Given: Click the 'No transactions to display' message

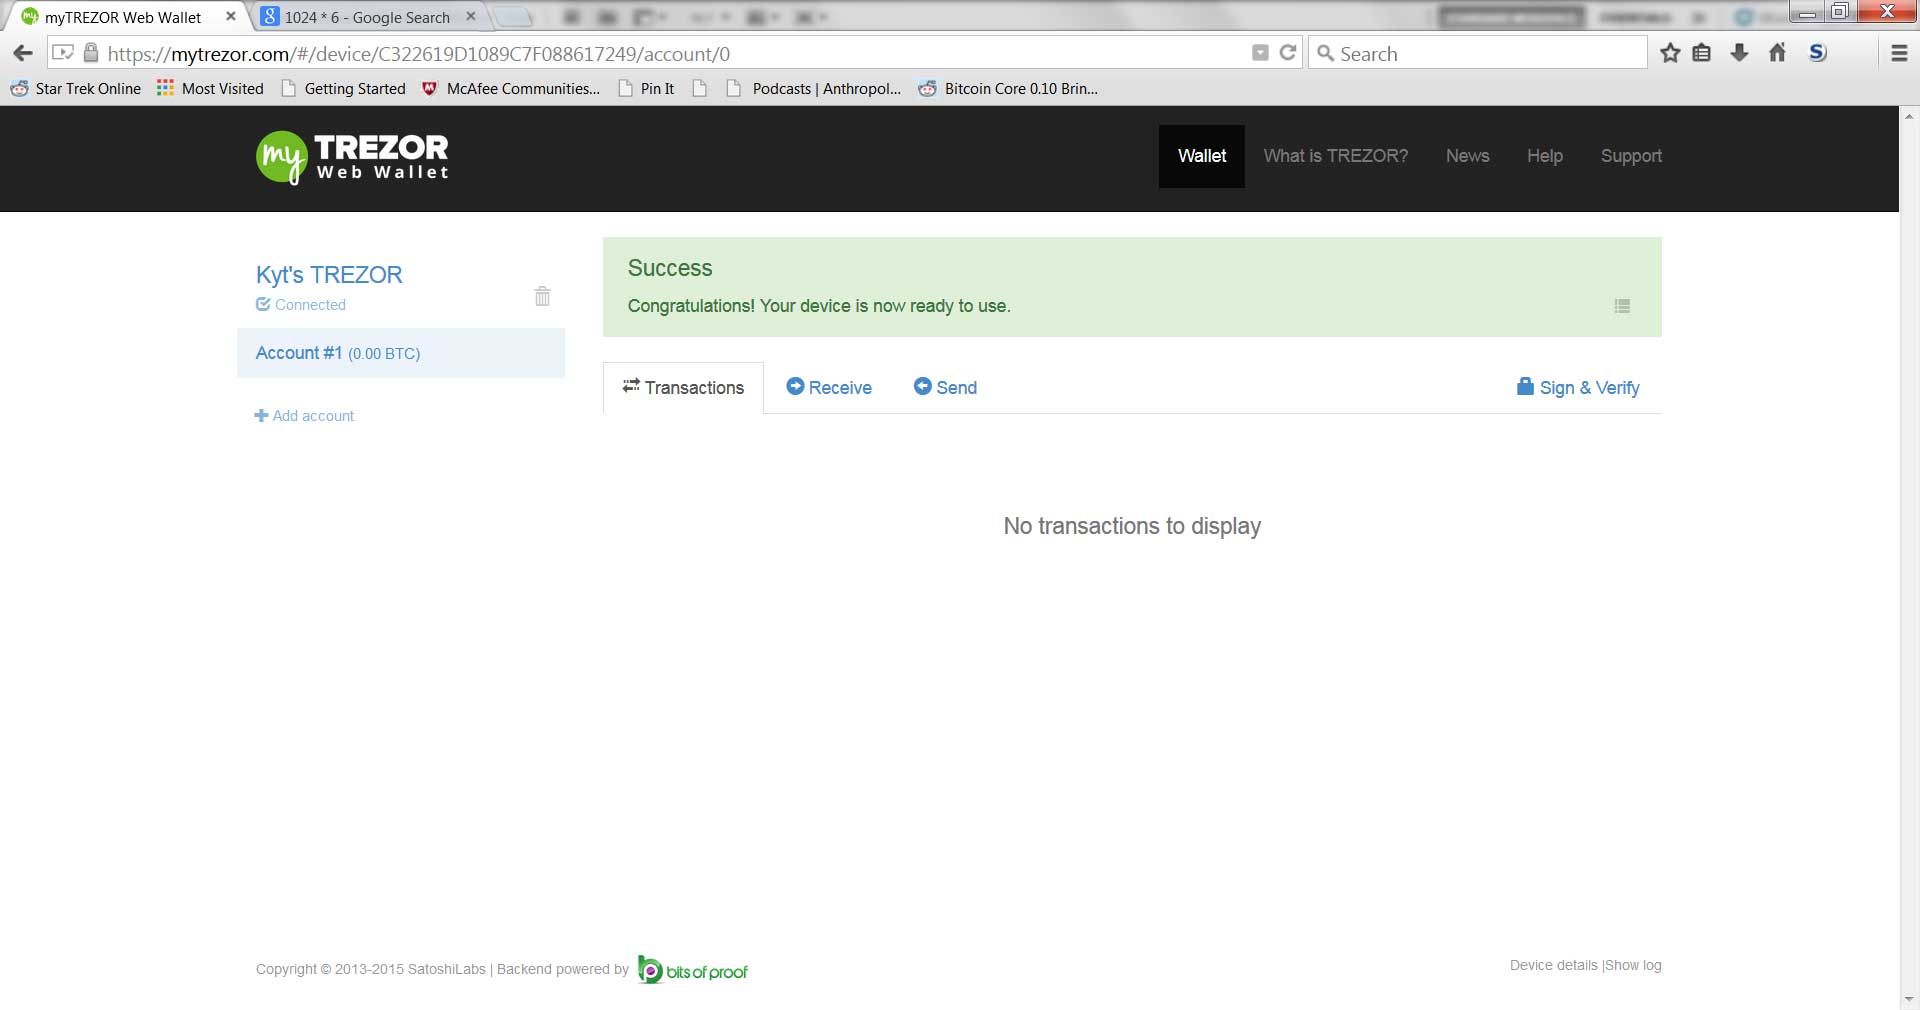Looking at the screenshot, I should tap(1132, 526).
